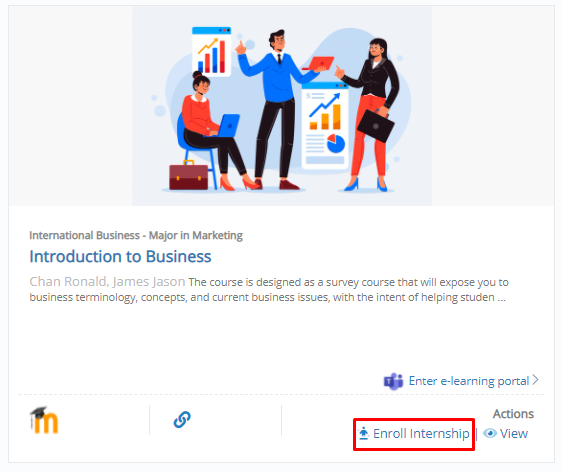Image resolution: width=562 pixels, height=472 pixels.
Task: Click the chevron after Enter e-learning portal
Action: tap(535, 380)
